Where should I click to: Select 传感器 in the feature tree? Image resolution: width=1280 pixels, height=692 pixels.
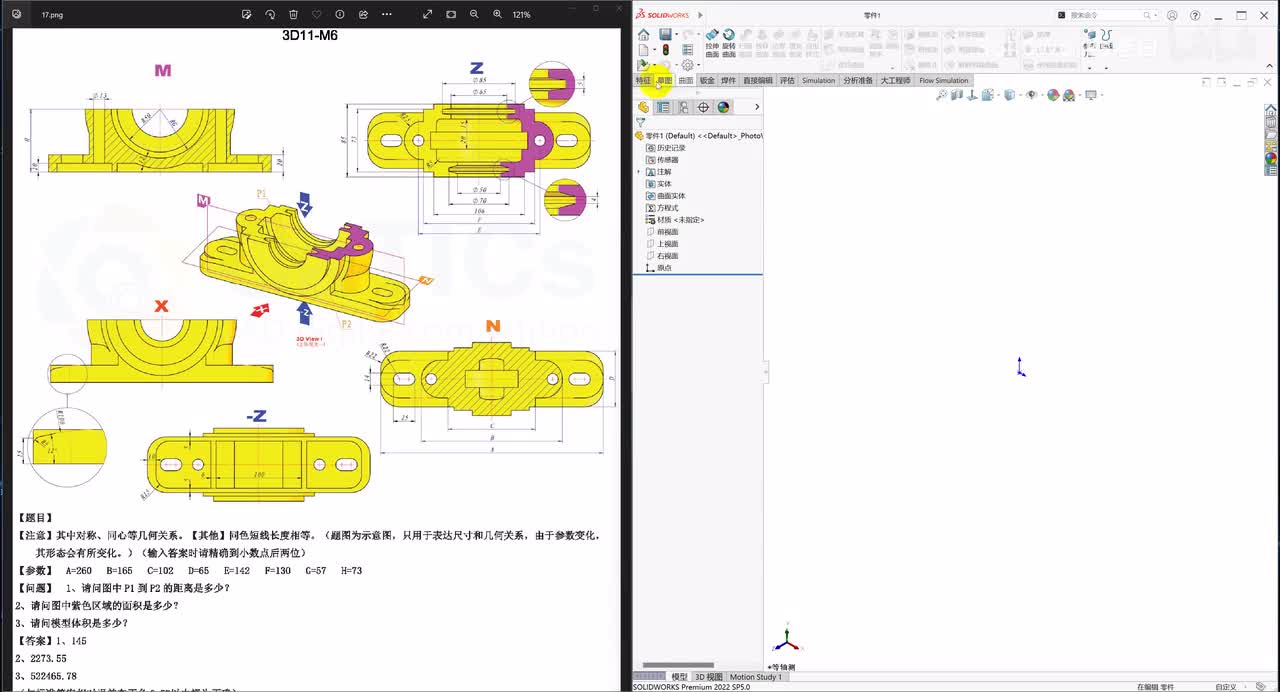(x=662, y=160)
